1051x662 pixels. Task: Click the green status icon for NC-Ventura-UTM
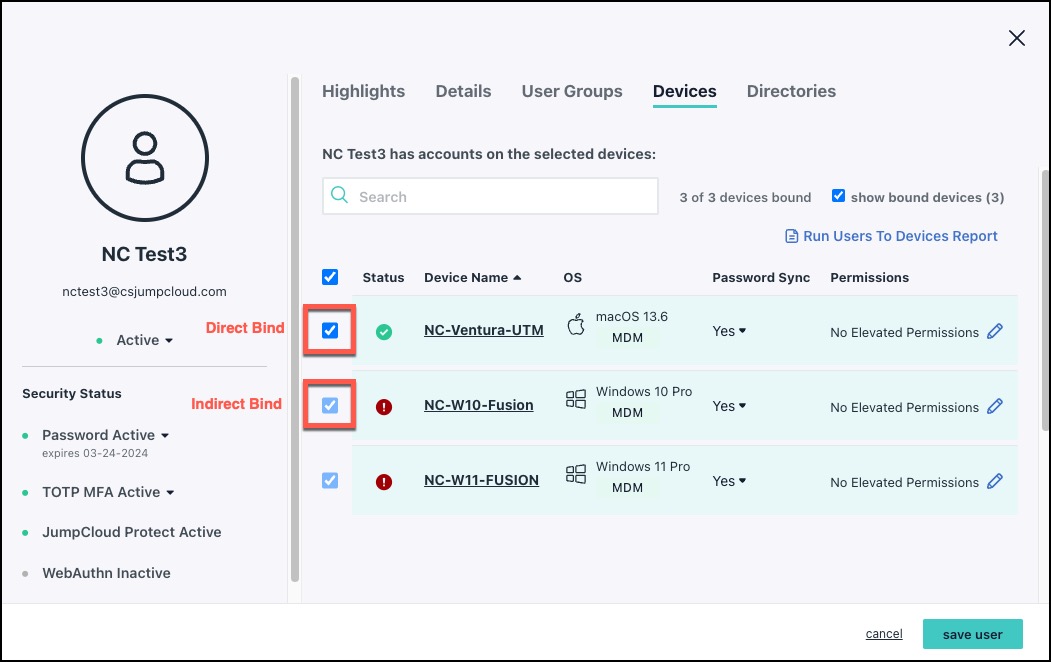[384, 331]
